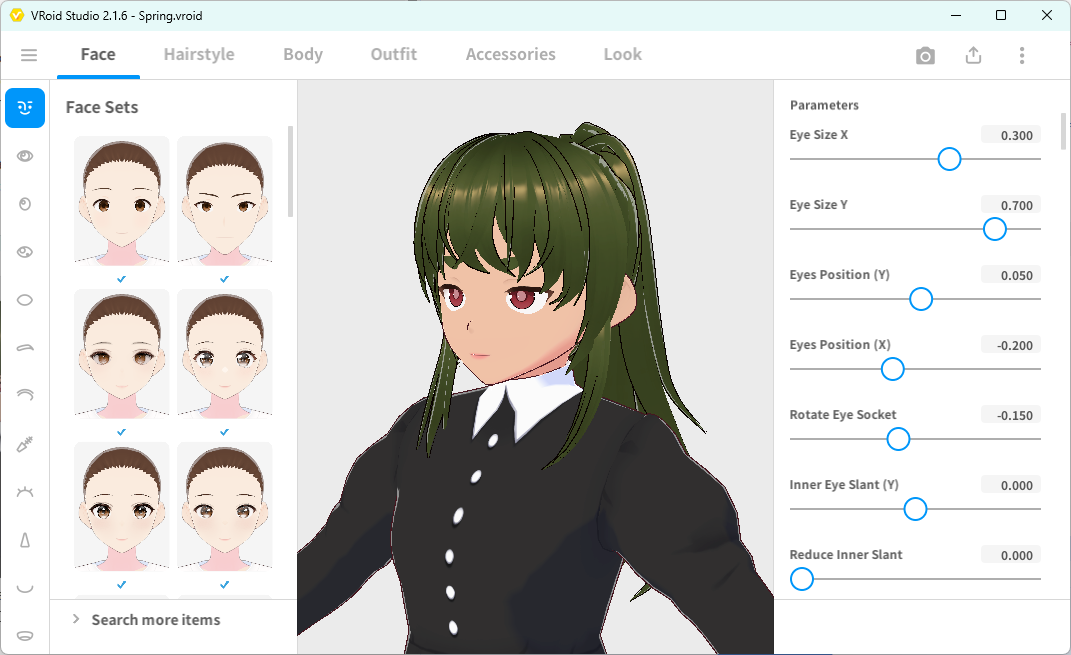
Task: Select the curved mouth category icon
Action: coord(25,588)
